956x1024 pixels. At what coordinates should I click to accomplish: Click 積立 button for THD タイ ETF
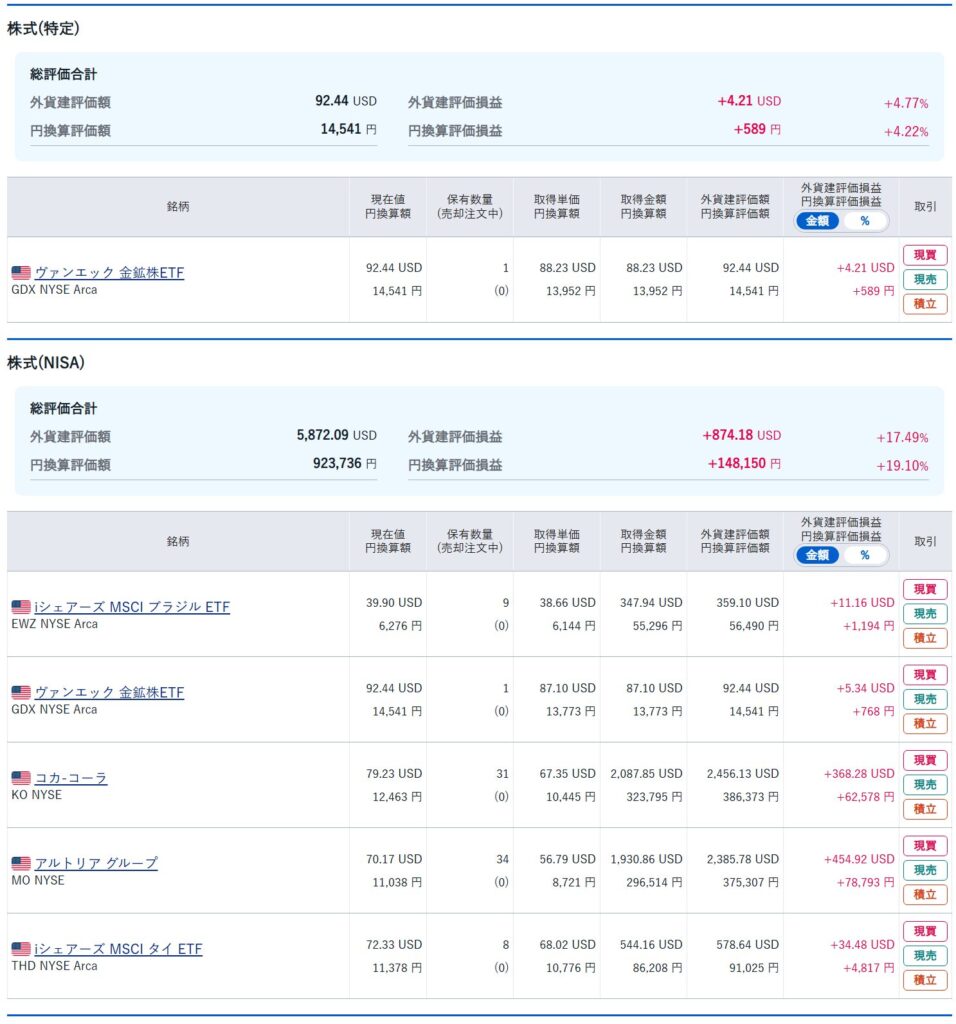[x=925, y=980]
